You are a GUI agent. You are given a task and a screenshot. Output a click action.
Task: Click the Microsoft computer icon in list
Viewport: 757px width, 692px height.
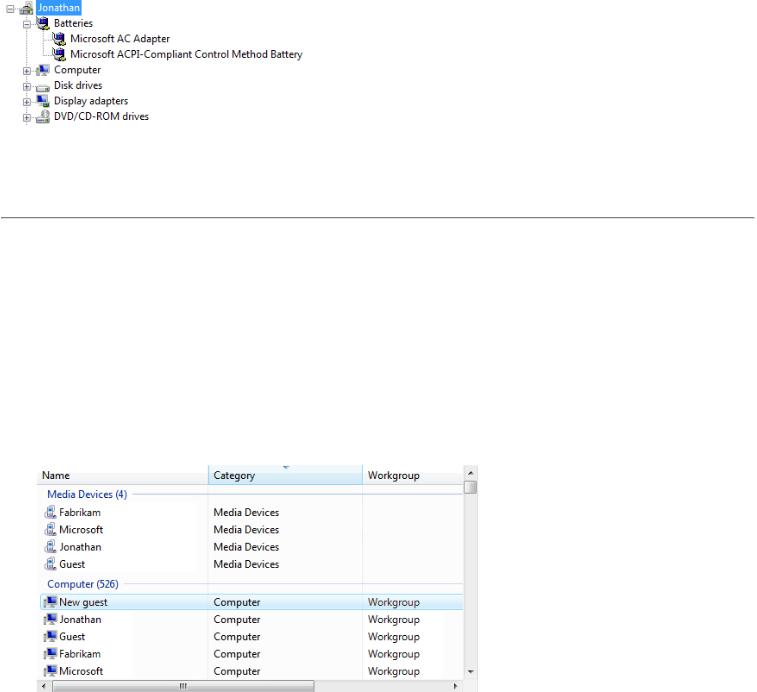click(x=50, y=671)
